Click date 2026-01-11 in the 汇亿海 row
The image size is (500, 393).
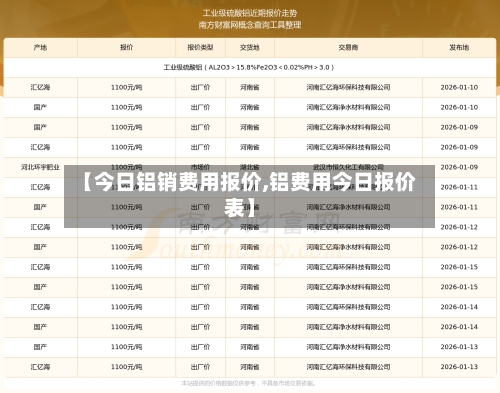pyautogui.click(x=459, y=187)
